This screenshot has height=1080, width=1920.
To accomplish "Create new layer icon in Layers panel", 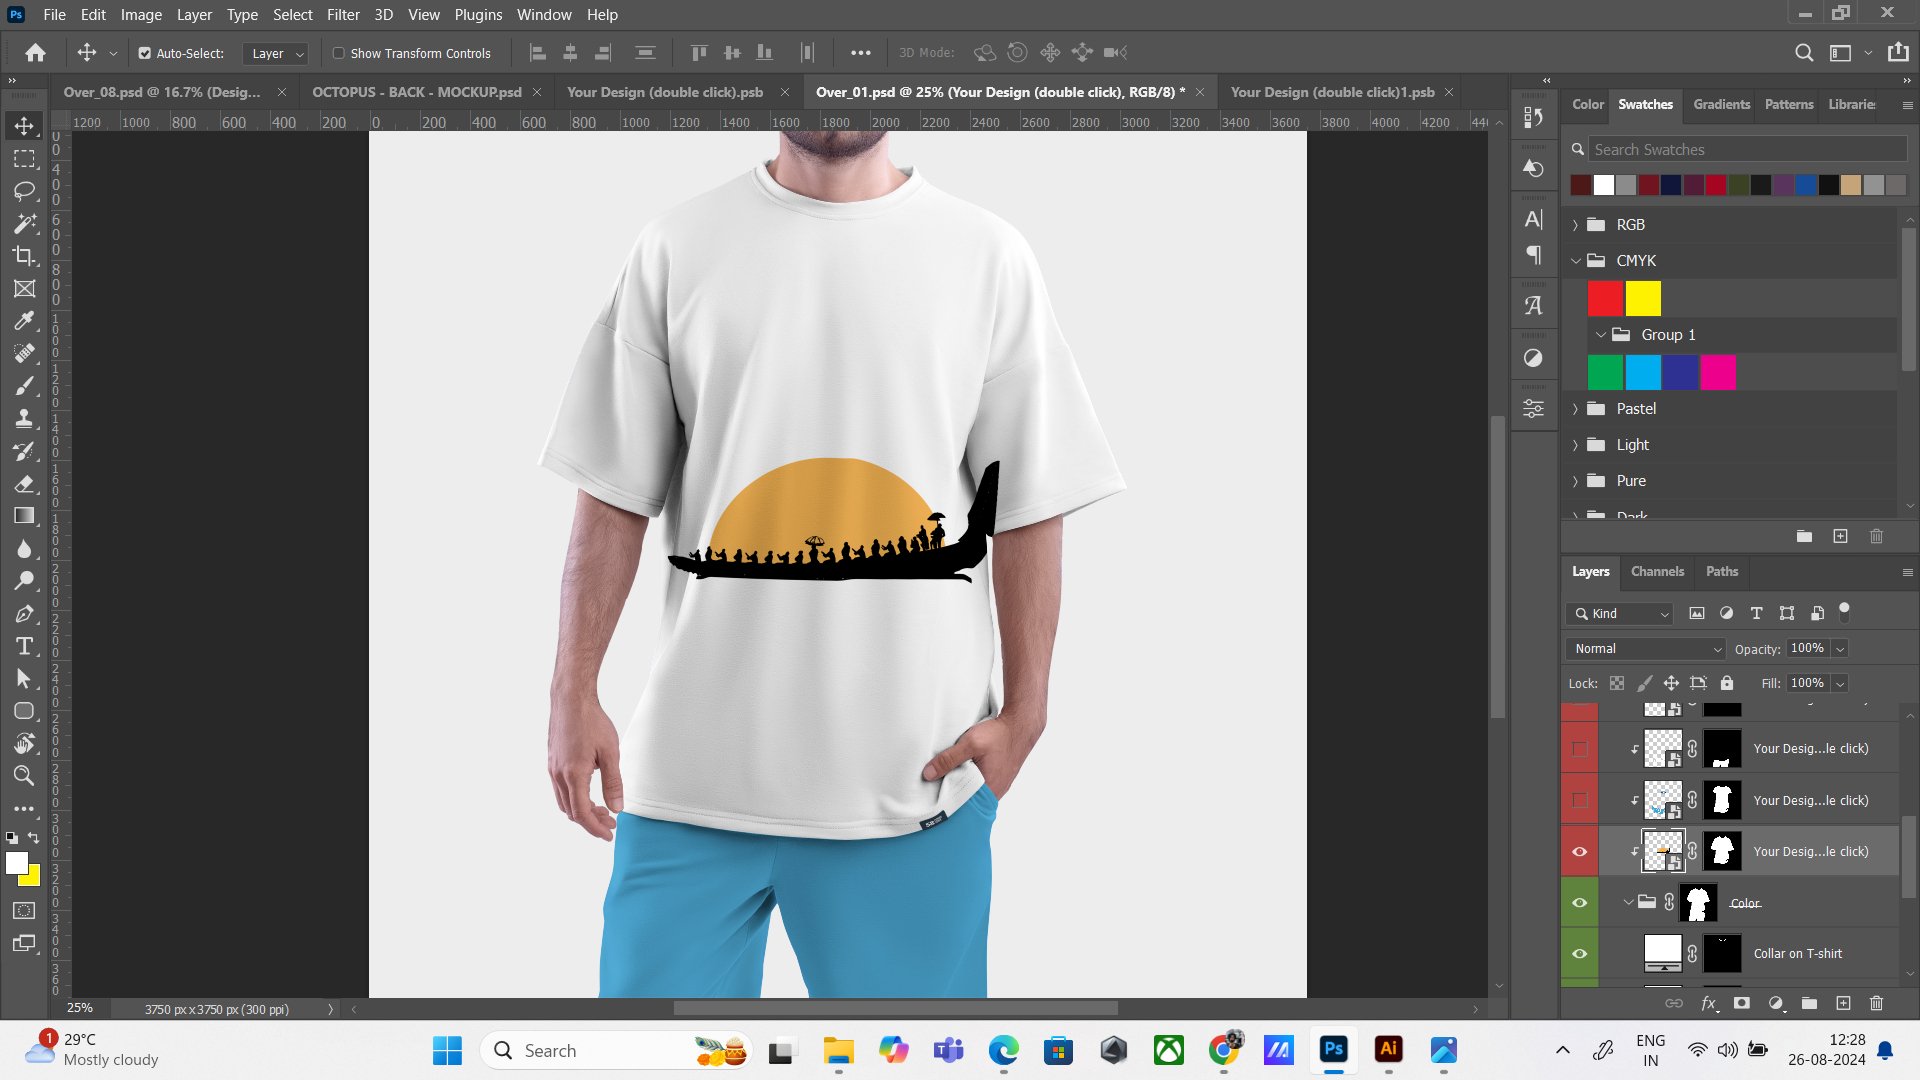I will pos(1843,1003).
